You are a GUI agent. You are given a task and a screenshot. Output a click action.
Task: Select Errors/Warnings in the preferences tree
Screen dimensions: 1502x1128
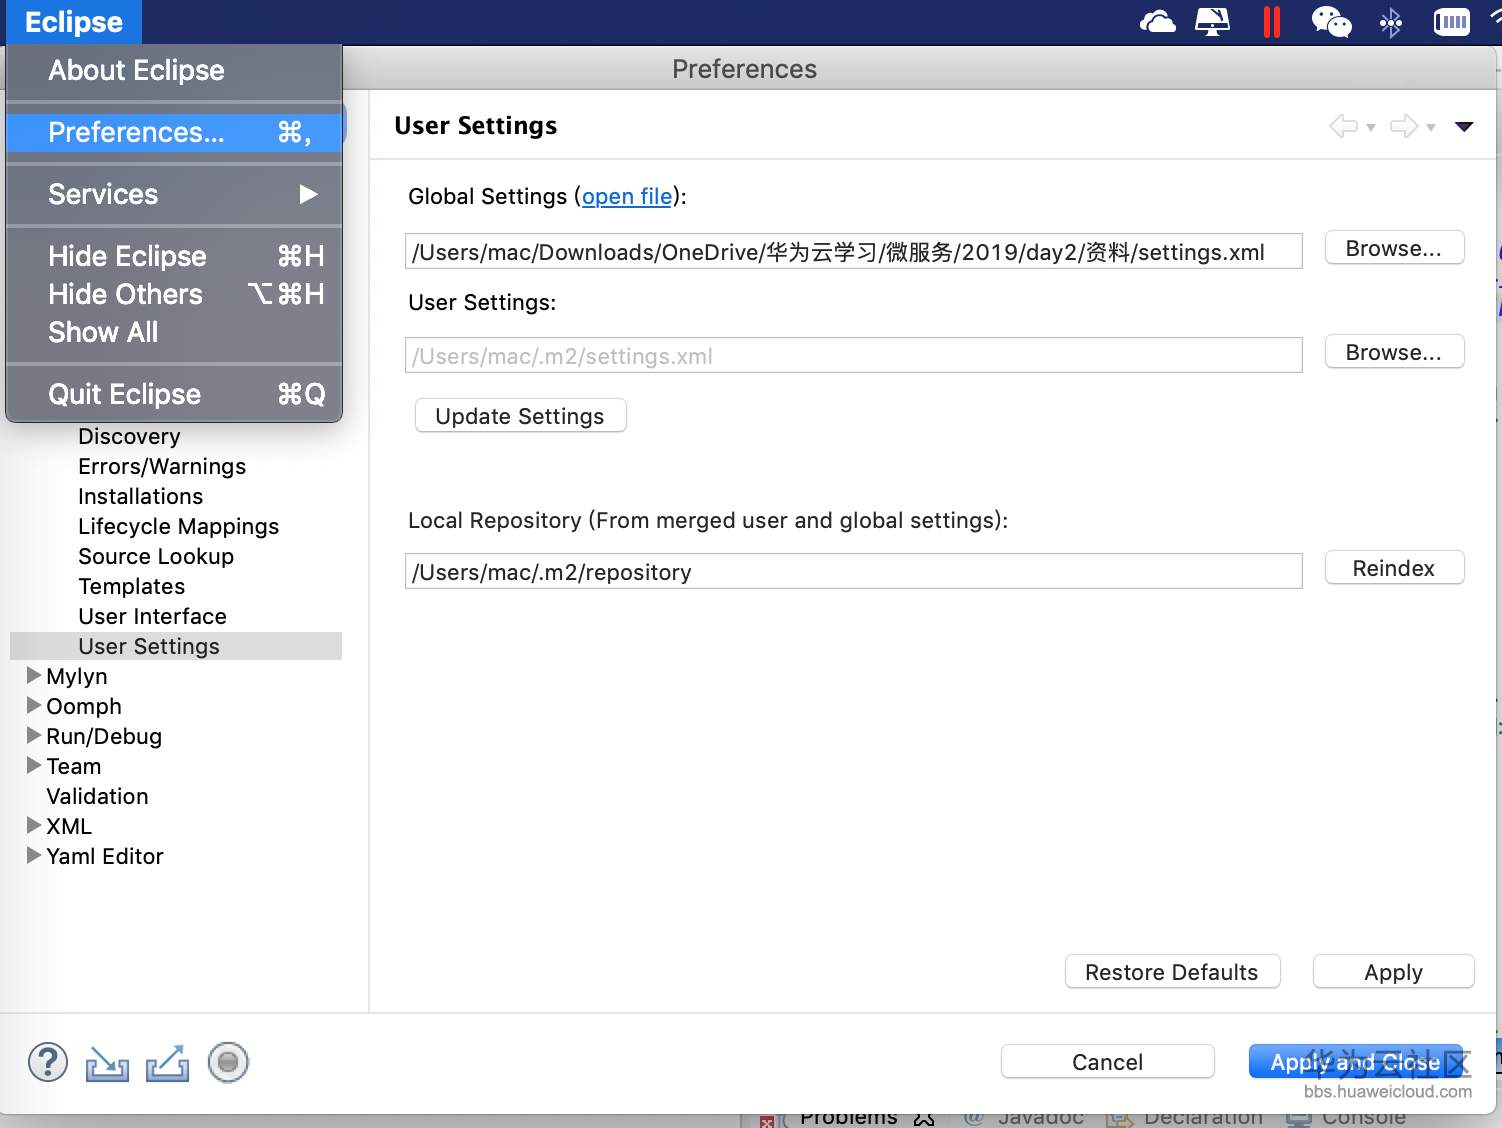pos(162,466)
